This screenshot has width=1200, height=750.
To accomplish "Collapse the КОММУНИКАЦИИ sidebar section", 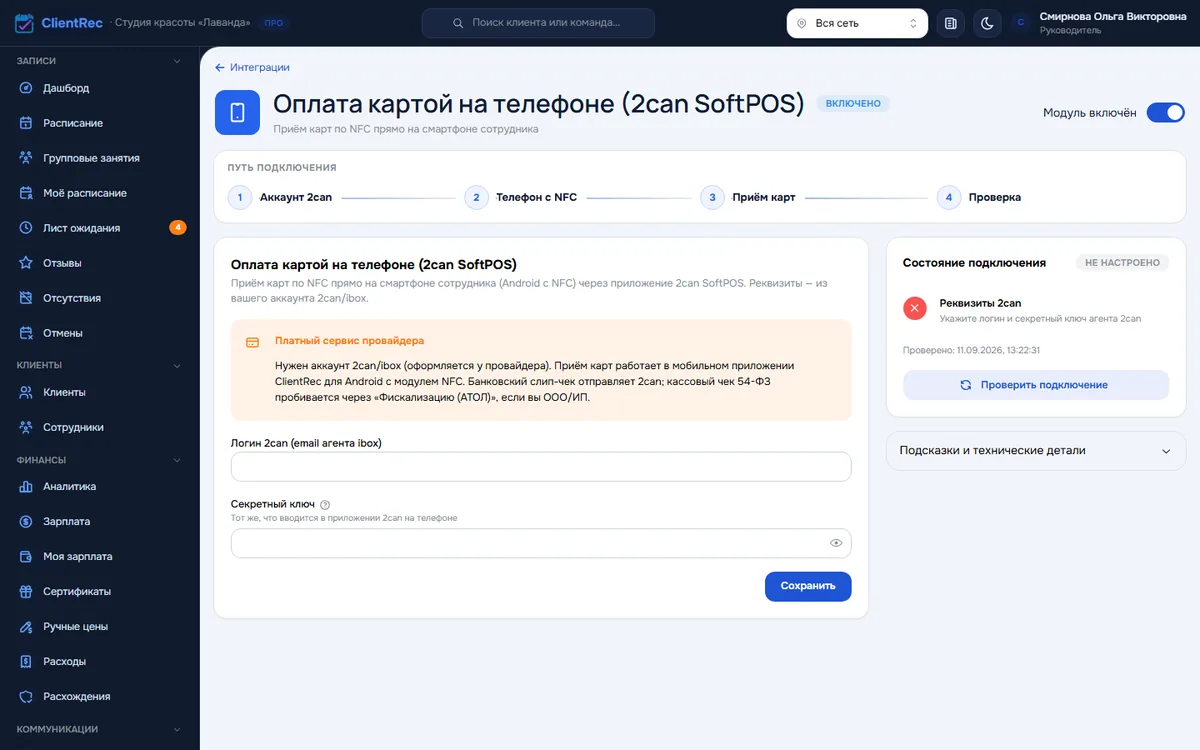I will pos(177,730).
